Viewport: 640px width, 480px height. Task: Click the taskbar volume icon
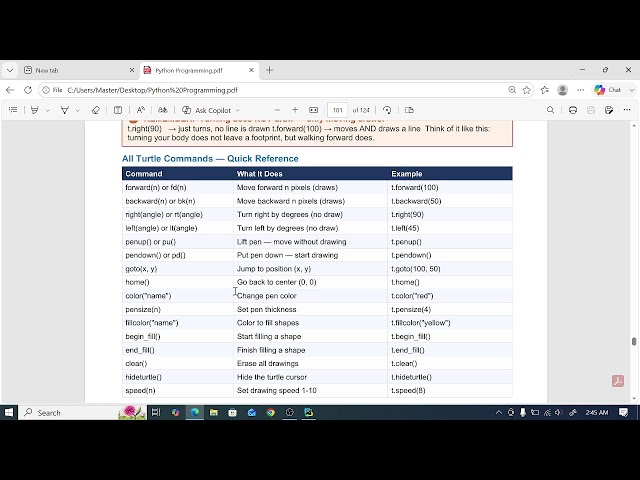tap(559, 413)
